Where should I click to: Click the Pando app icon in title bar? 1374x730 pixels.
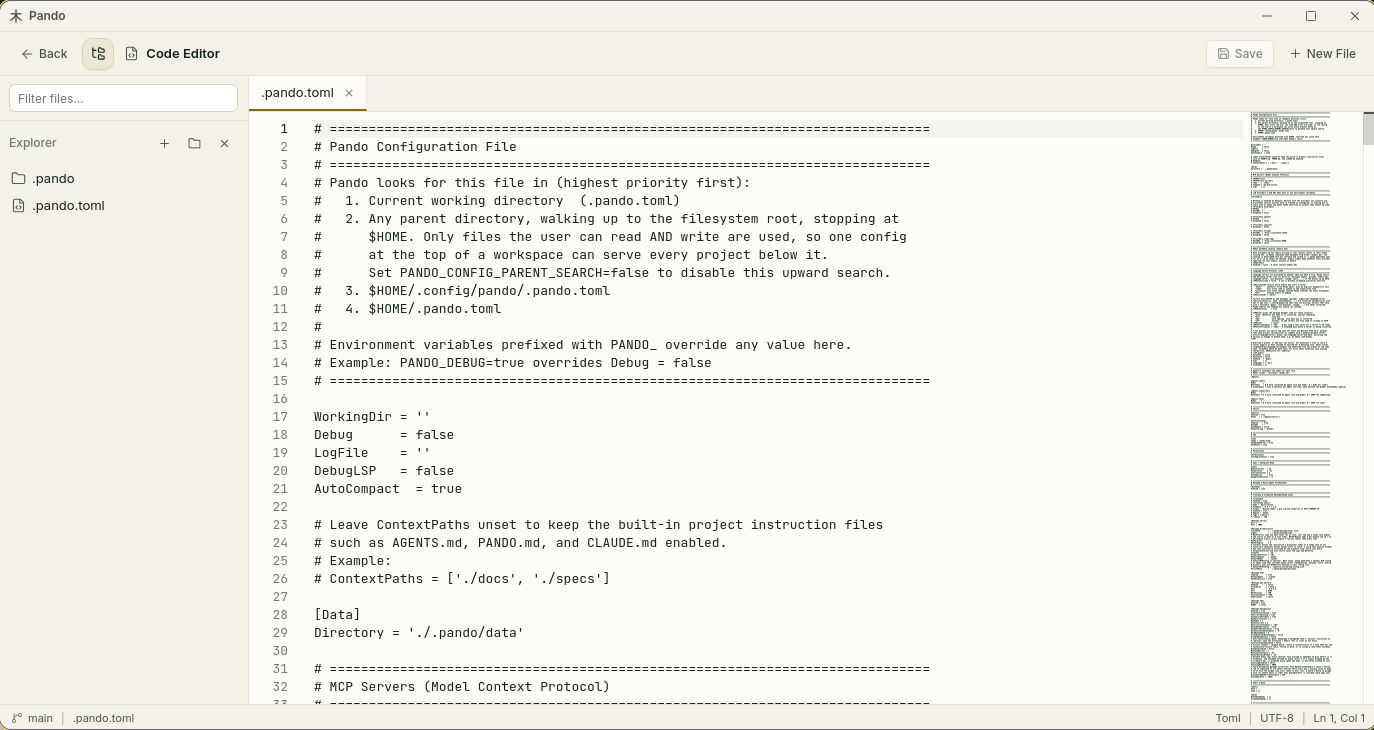click(x=15, y=16)
